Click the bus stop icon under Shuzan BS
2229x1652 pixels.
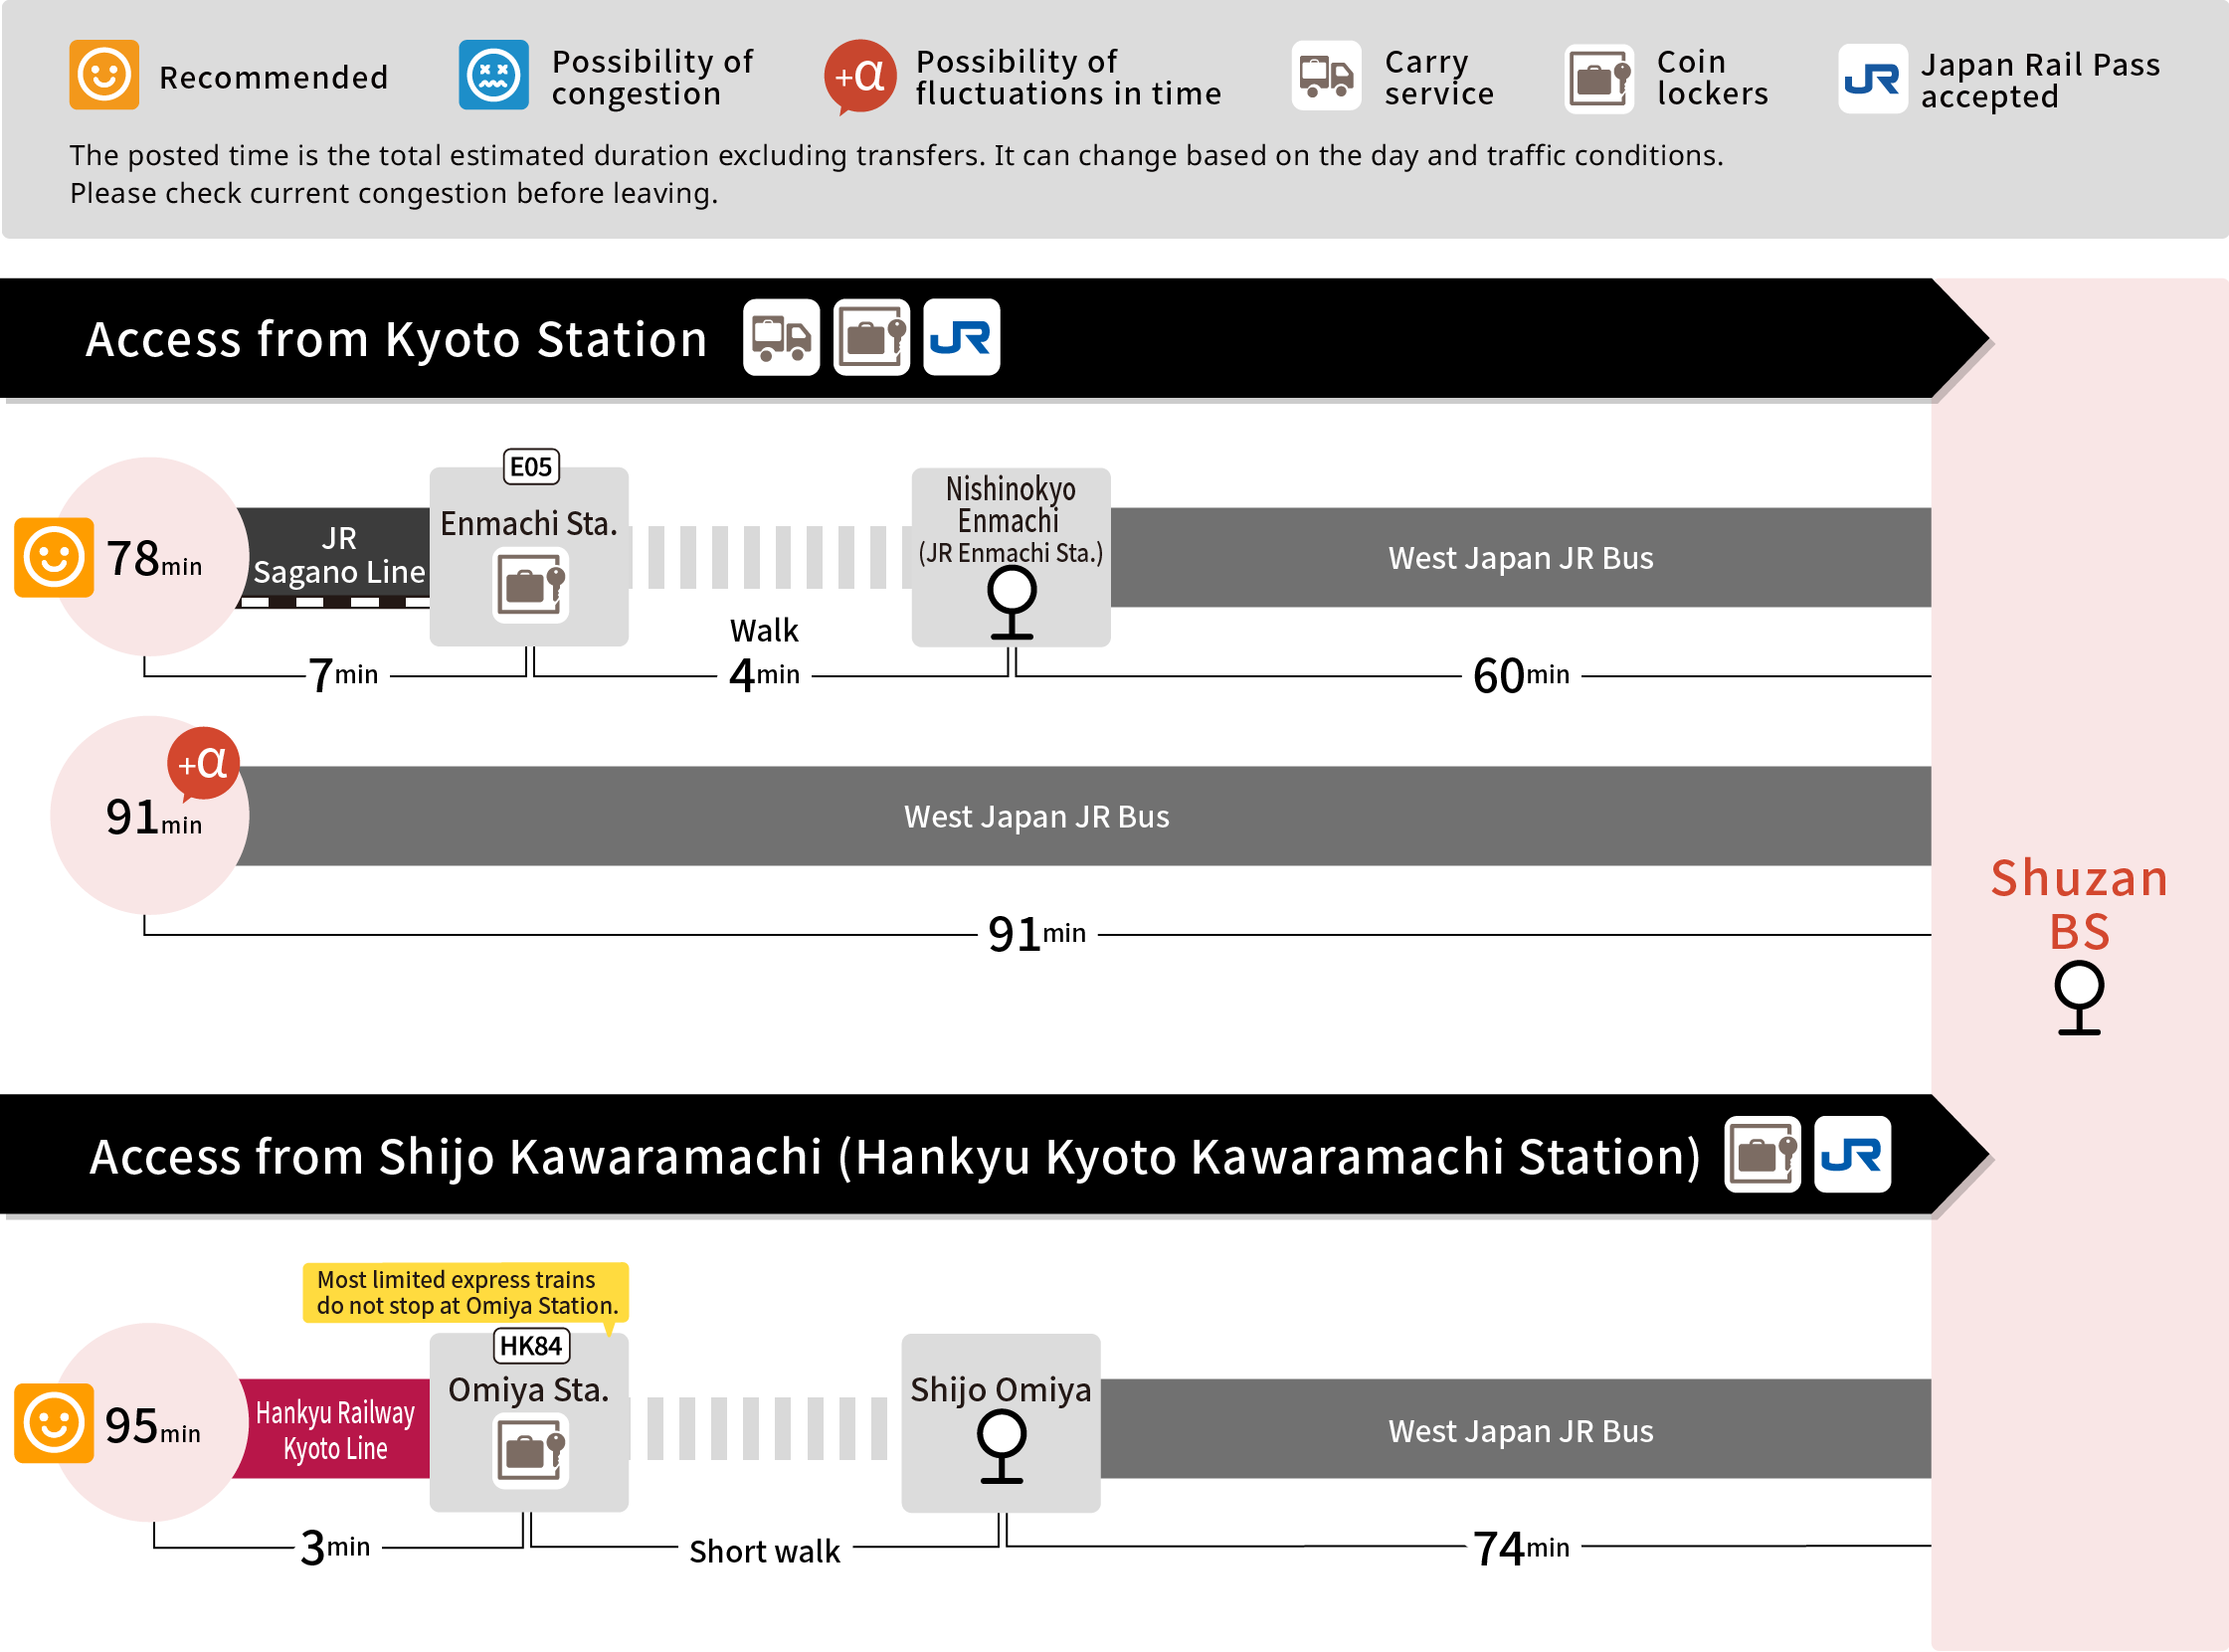click(2078, 998)
